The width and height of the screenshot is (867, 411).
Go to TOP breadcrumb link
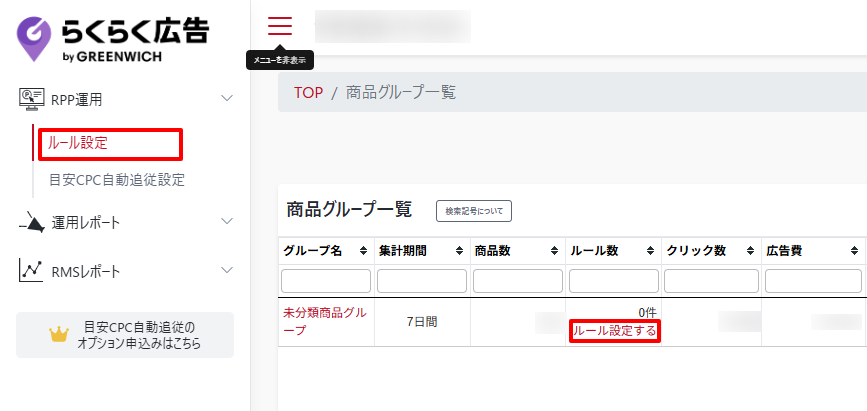[308, 92]
